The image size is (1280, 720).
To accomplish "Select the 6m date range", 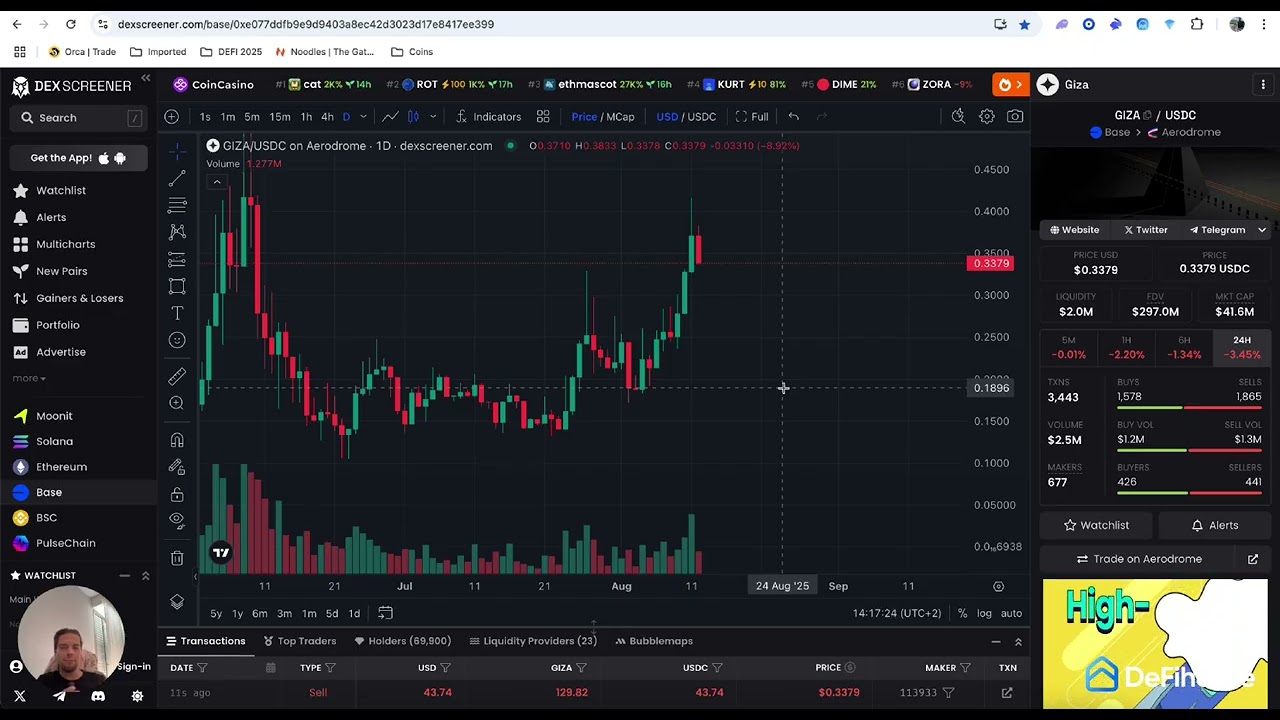I will [x=259, y=613].
